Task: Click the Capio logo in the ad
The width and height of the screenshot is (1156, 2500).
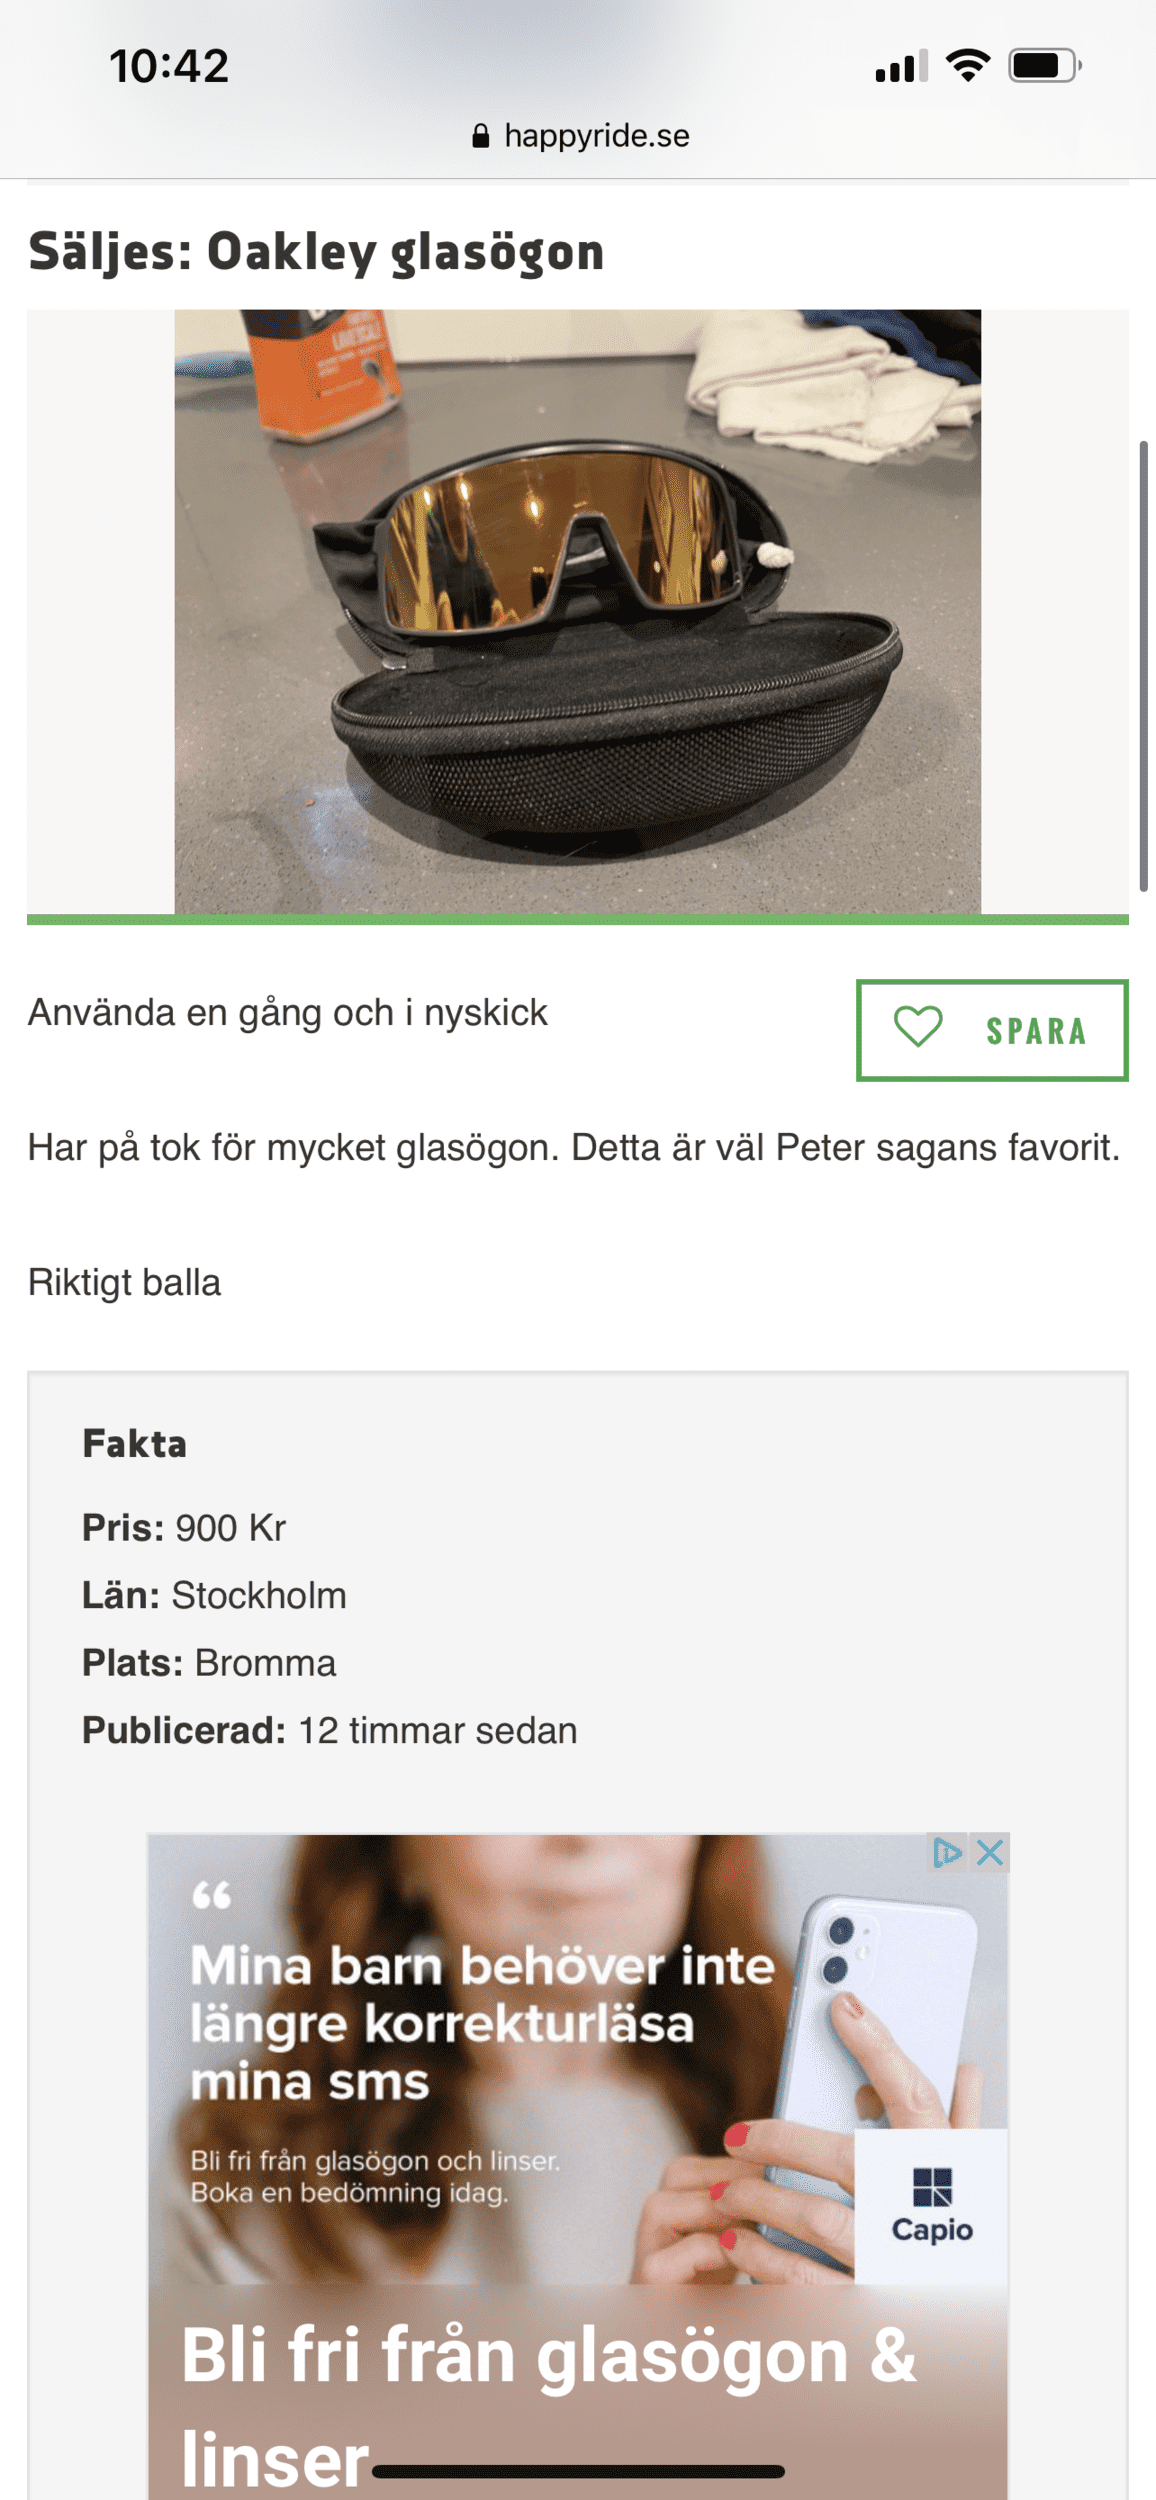Action: pyautogui.click(x=931, y=2204)
